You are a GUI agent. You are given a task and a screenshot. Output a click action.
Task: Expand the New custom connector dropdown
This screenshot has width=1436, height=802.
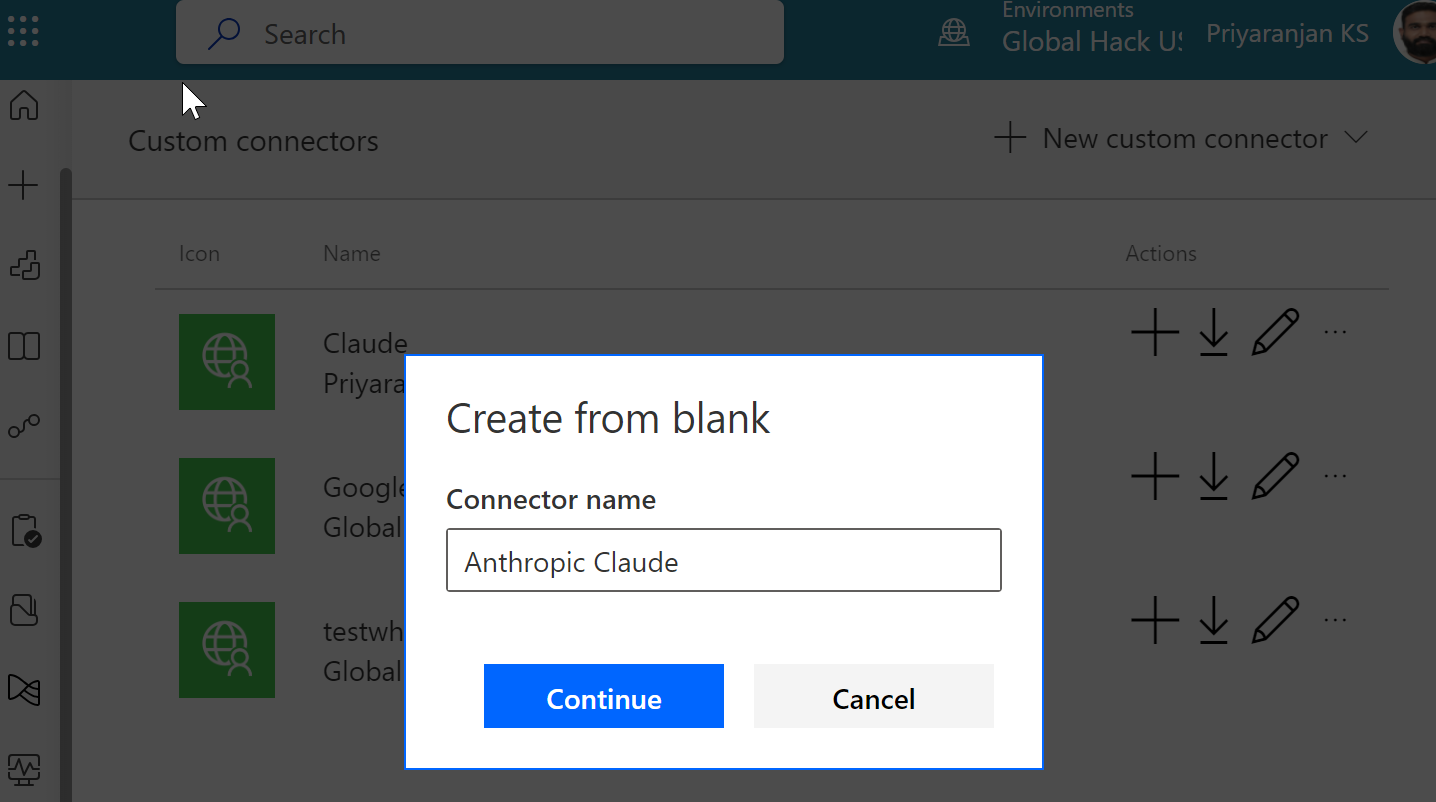1357,138
